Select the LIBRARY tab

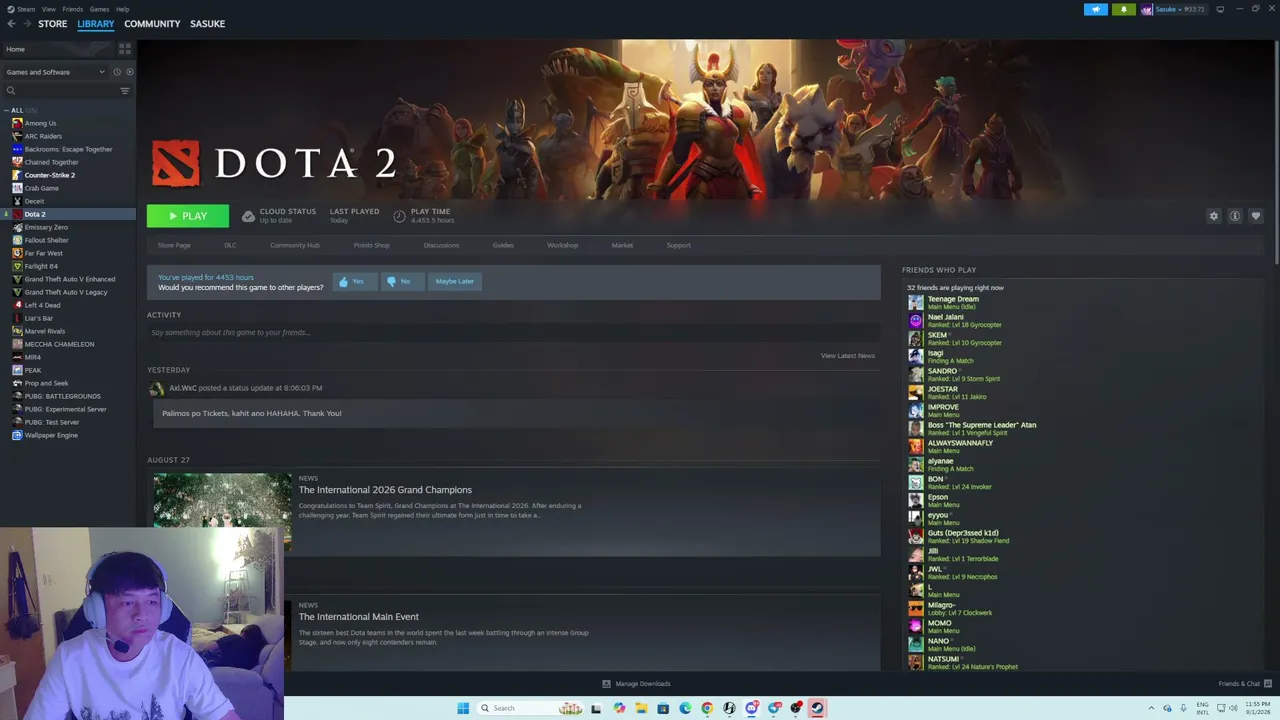96,24
